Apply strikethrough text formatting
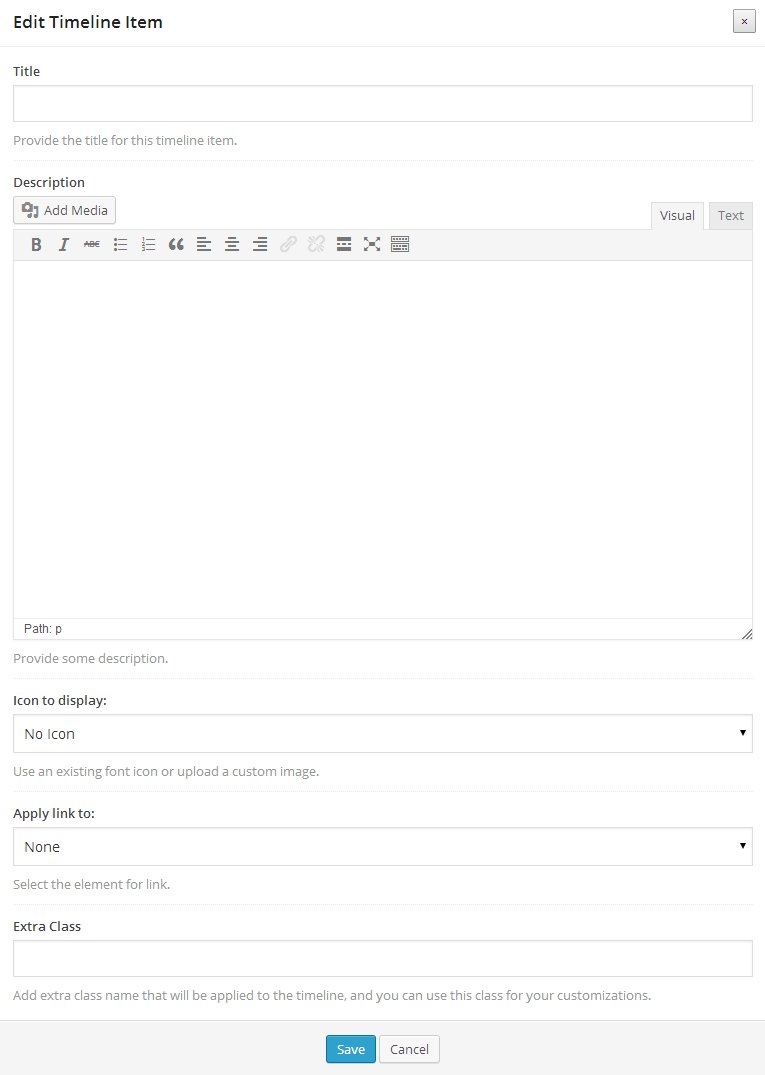 pyautogui.click(x=92, y=244)
